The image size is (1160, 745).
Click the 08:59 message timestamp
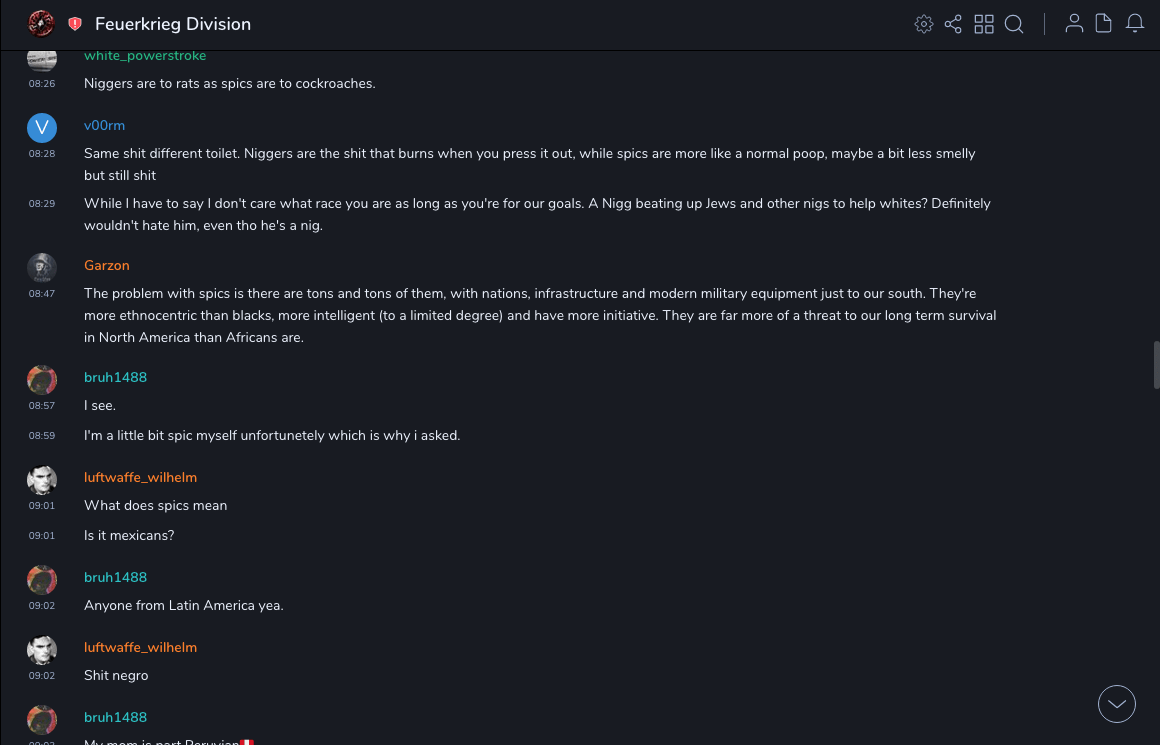pos(42,436)
